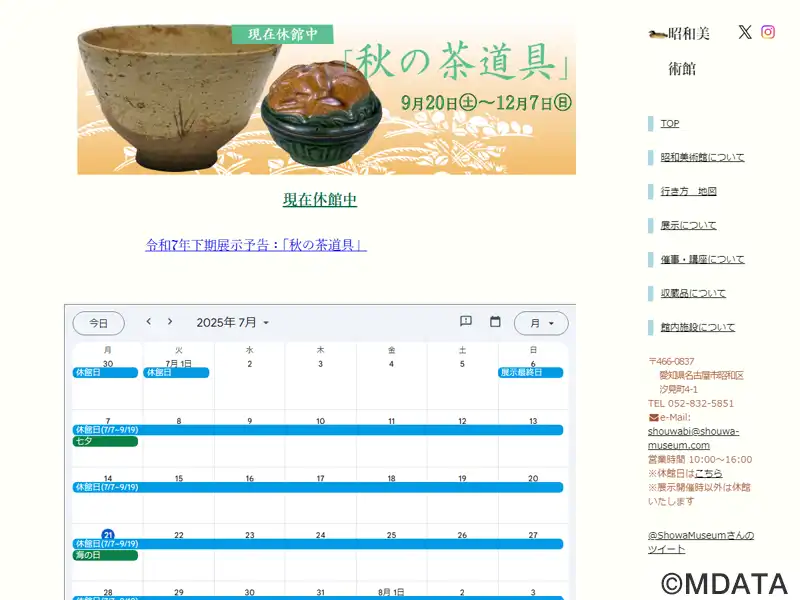Click the 秋の茶道具 banner image
The height and width of the screenshot is (600, 800).
tap(327, 98)
